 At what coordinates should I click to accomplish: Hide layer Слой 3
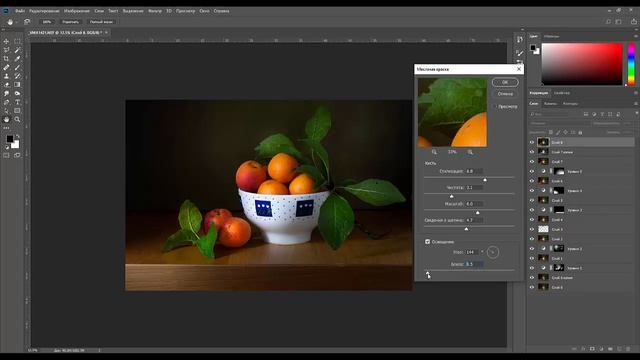[x=532, y=229]
